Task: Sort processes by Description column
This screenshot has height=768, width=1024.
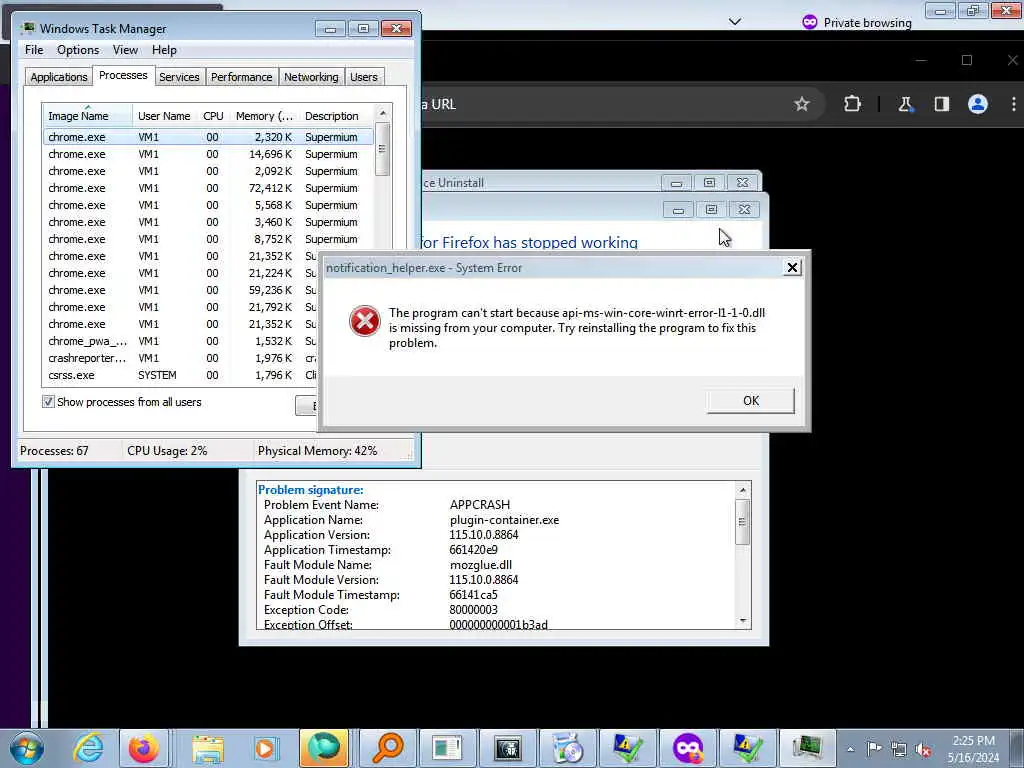Action: [336, 116]
